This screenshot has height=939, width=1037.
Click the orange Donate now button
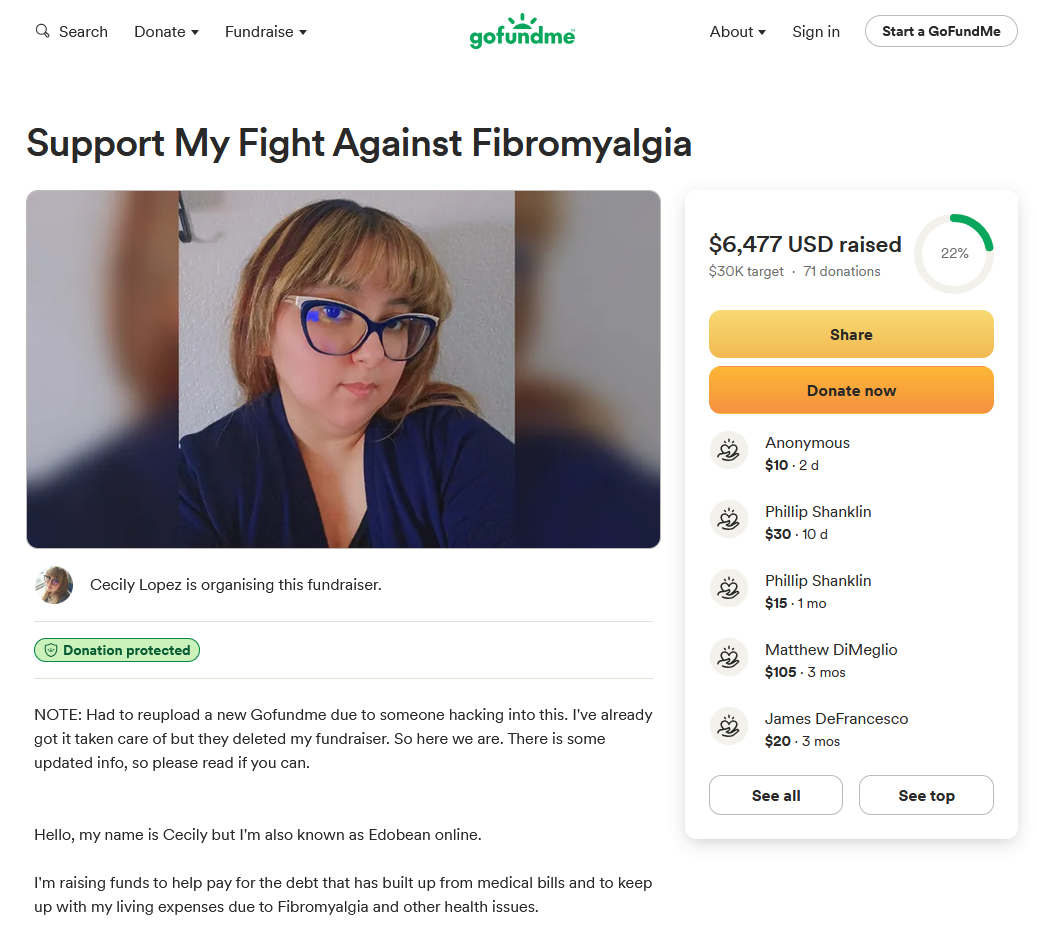(x=851, y=391)
